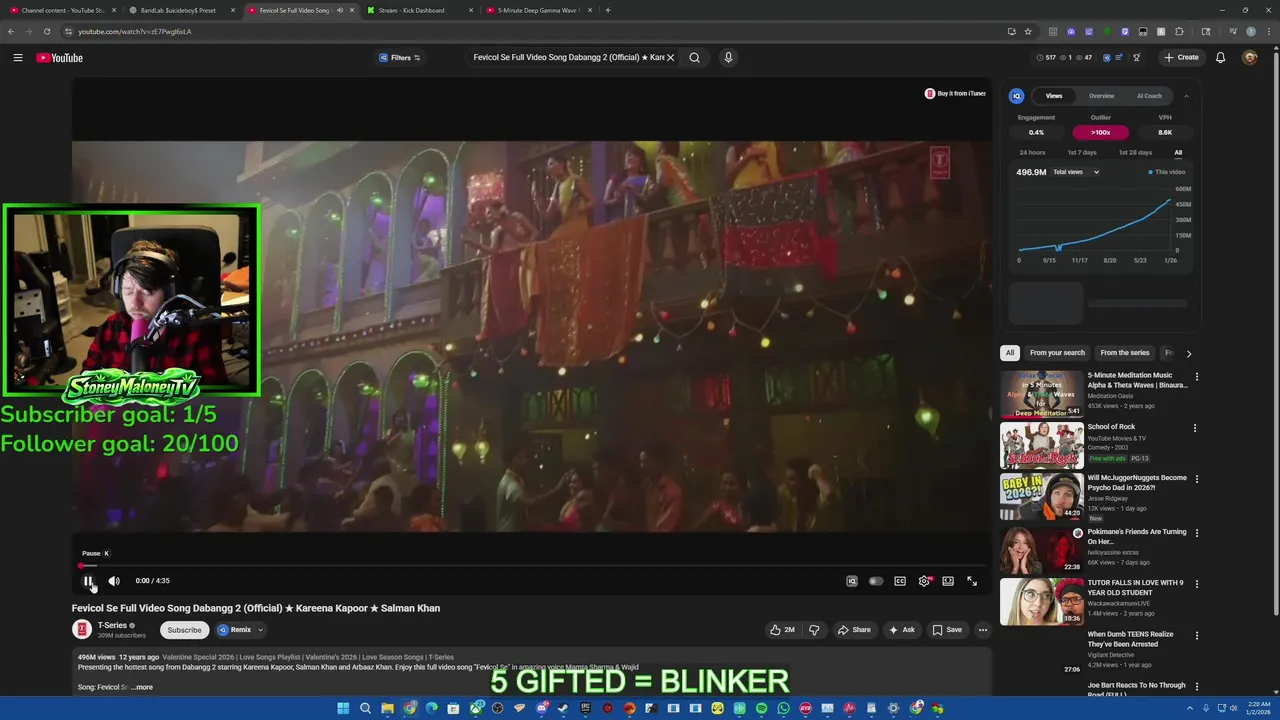The image size is (1280, 720).
Task: Switch to theater mode
Action: point(948,581)
